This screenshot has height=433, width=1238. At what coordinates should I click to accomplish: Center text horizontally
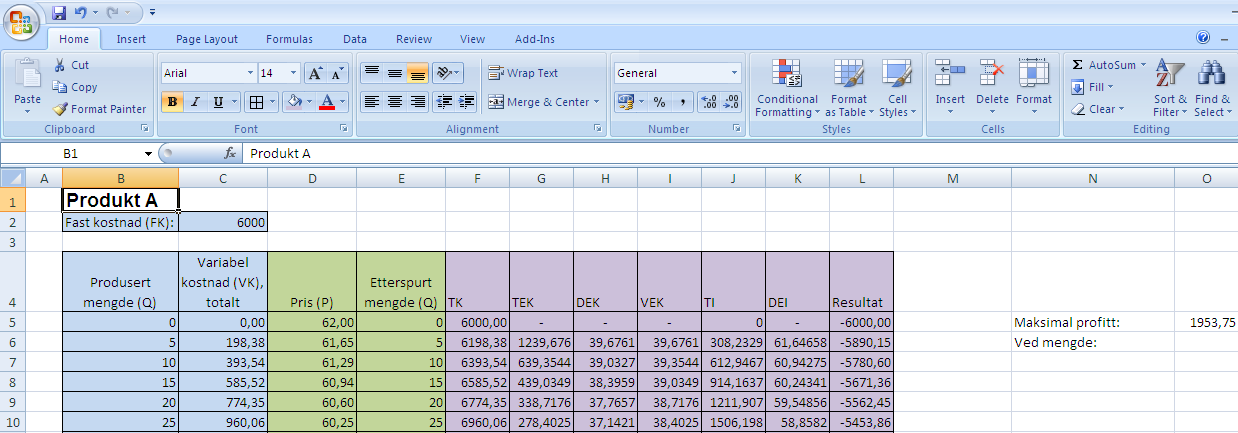[395, 102]
